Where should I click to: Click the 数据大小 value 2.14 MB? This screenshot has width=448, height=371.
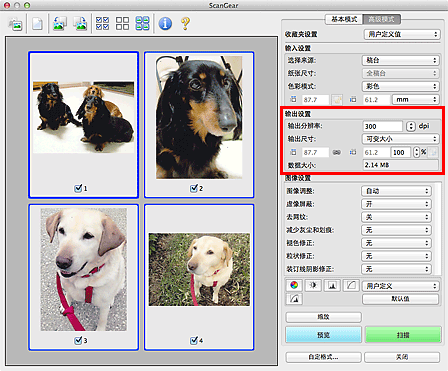coord(401,165)
